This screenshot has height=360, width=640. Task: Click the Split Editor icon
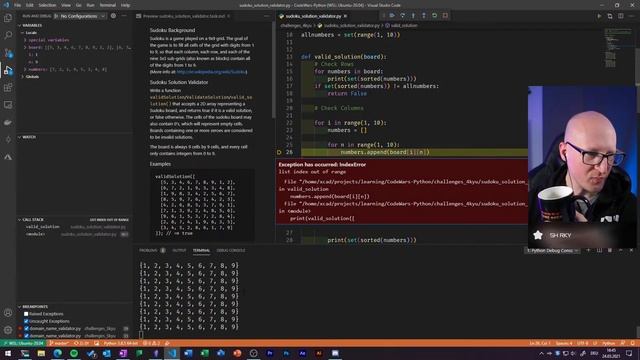coord(620,16)
